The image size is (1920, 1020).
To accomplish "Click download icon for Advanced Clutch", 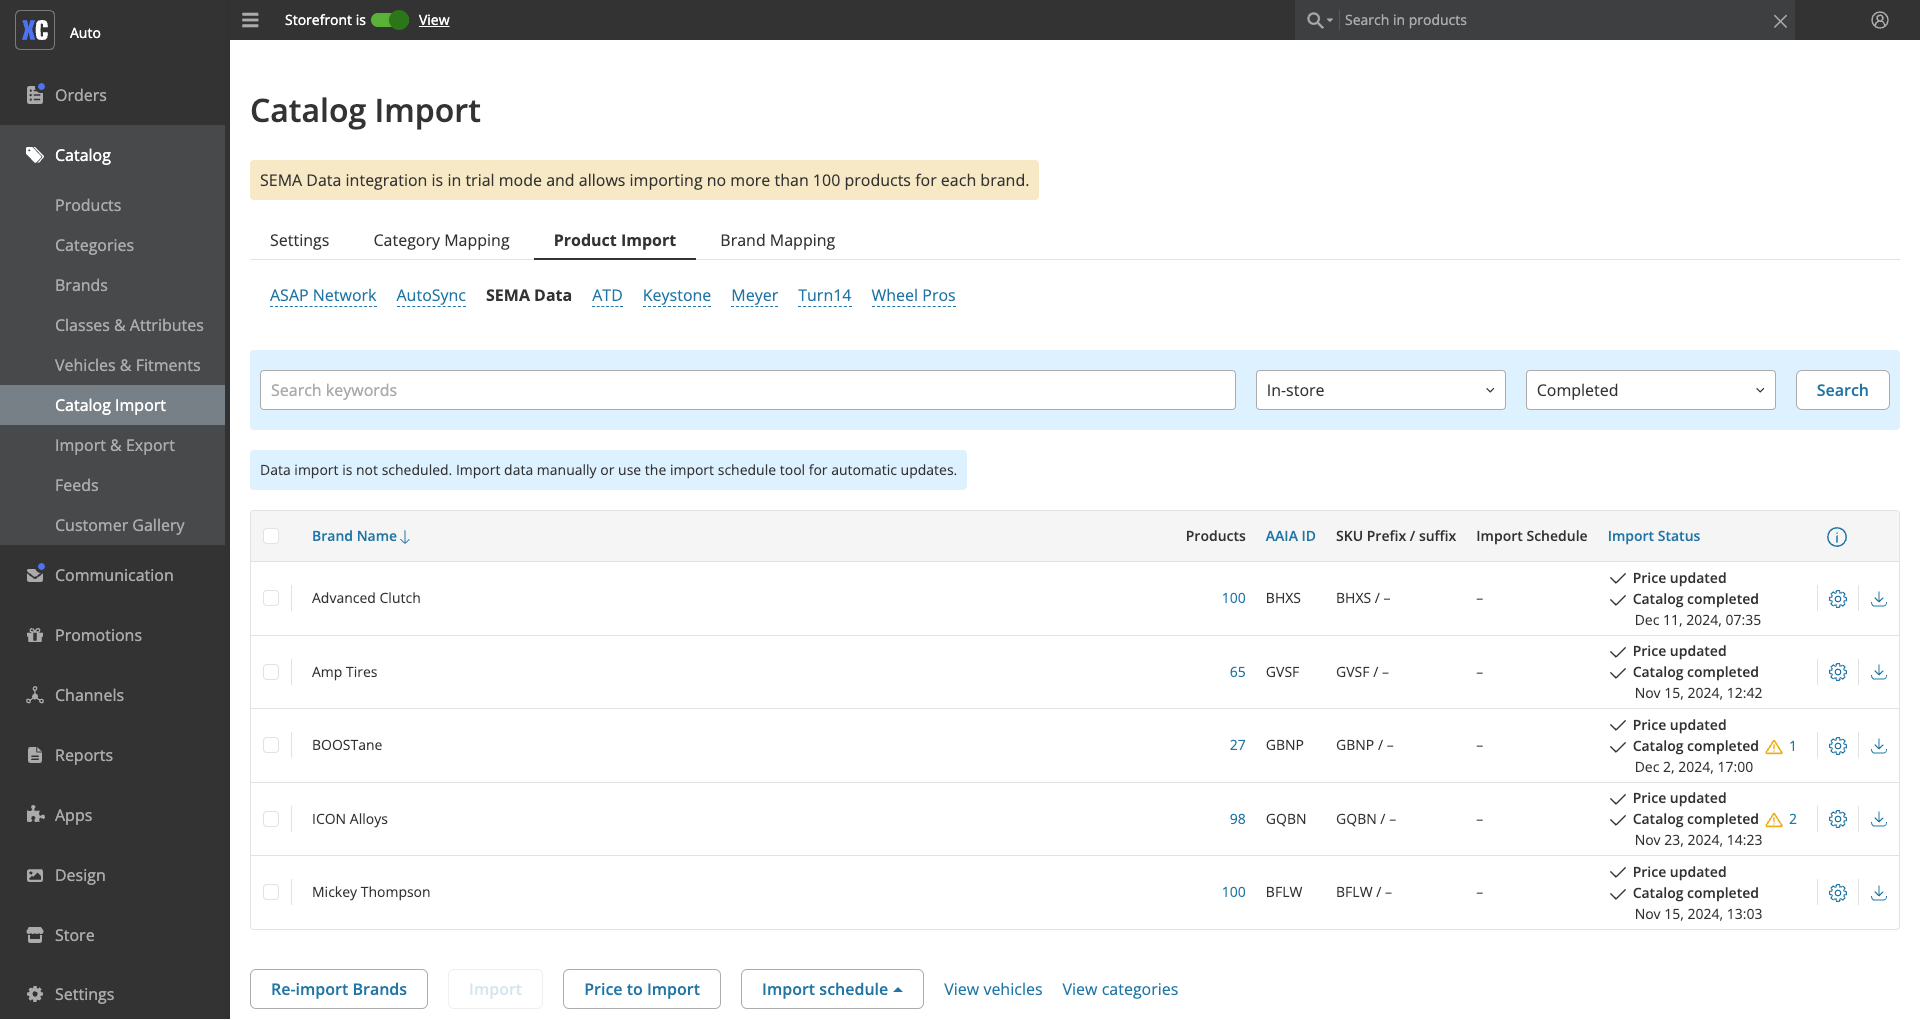I will [1879, 599].
